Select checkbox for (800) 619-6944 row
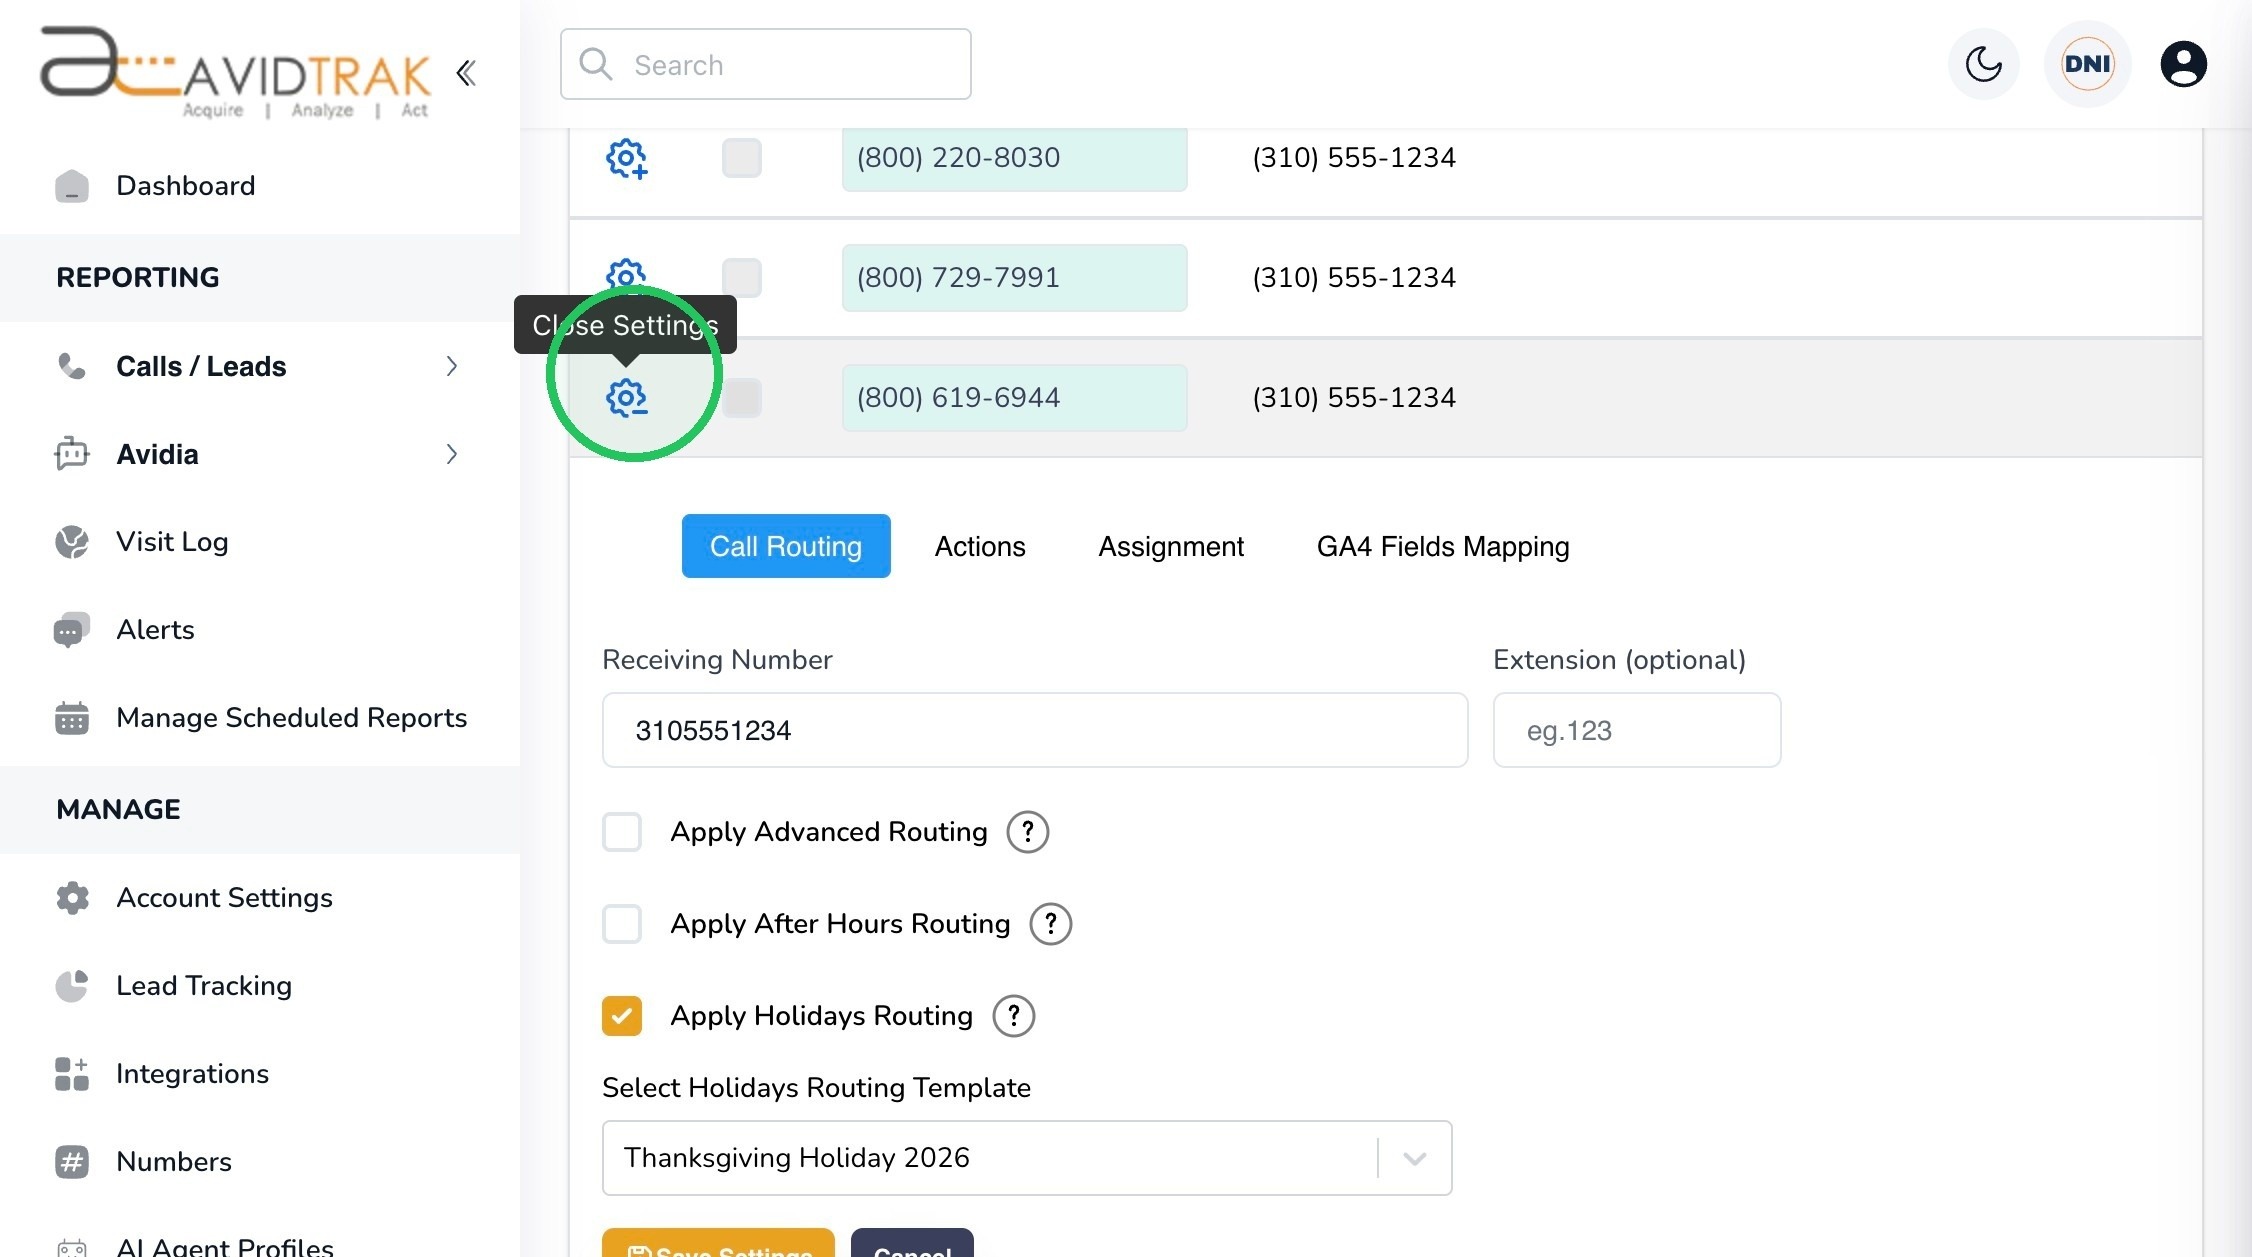2252x1257 pixels. (742, 398)
